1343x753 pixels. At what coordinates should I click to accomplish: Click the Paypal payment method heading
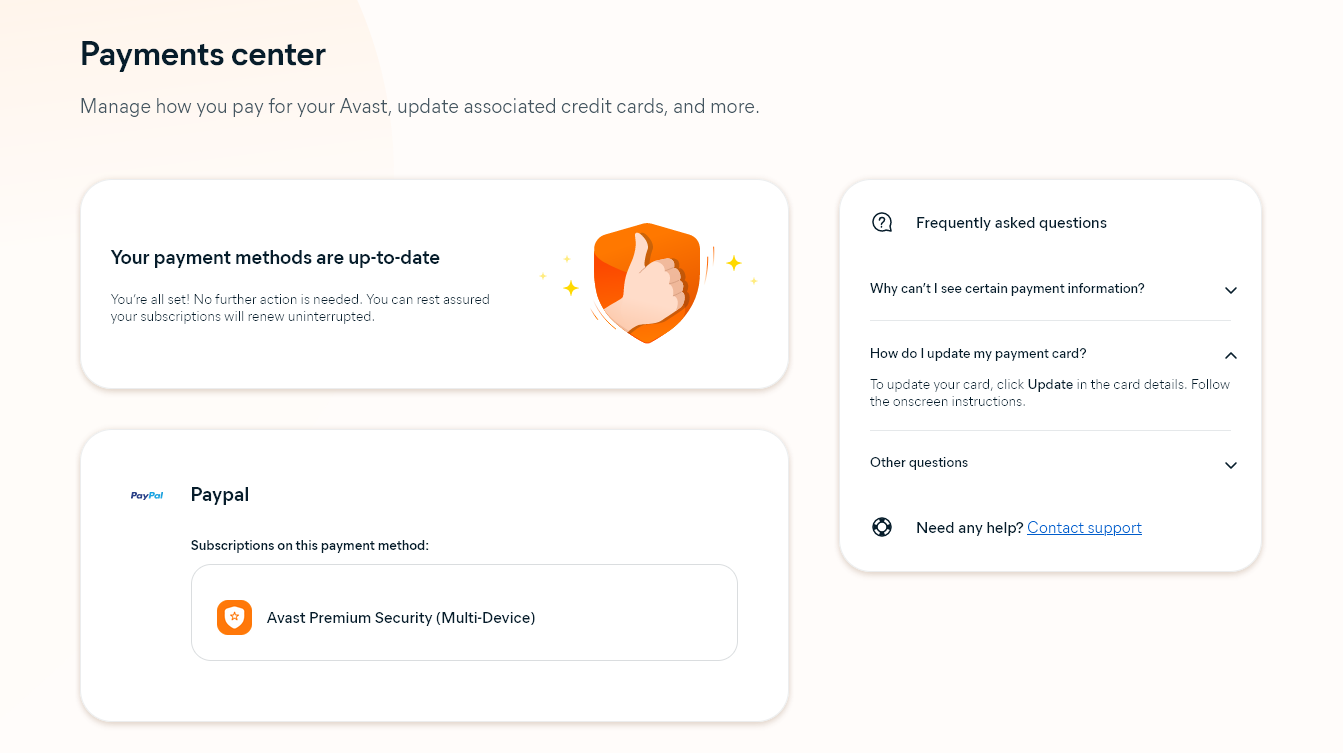pos(220,495)
